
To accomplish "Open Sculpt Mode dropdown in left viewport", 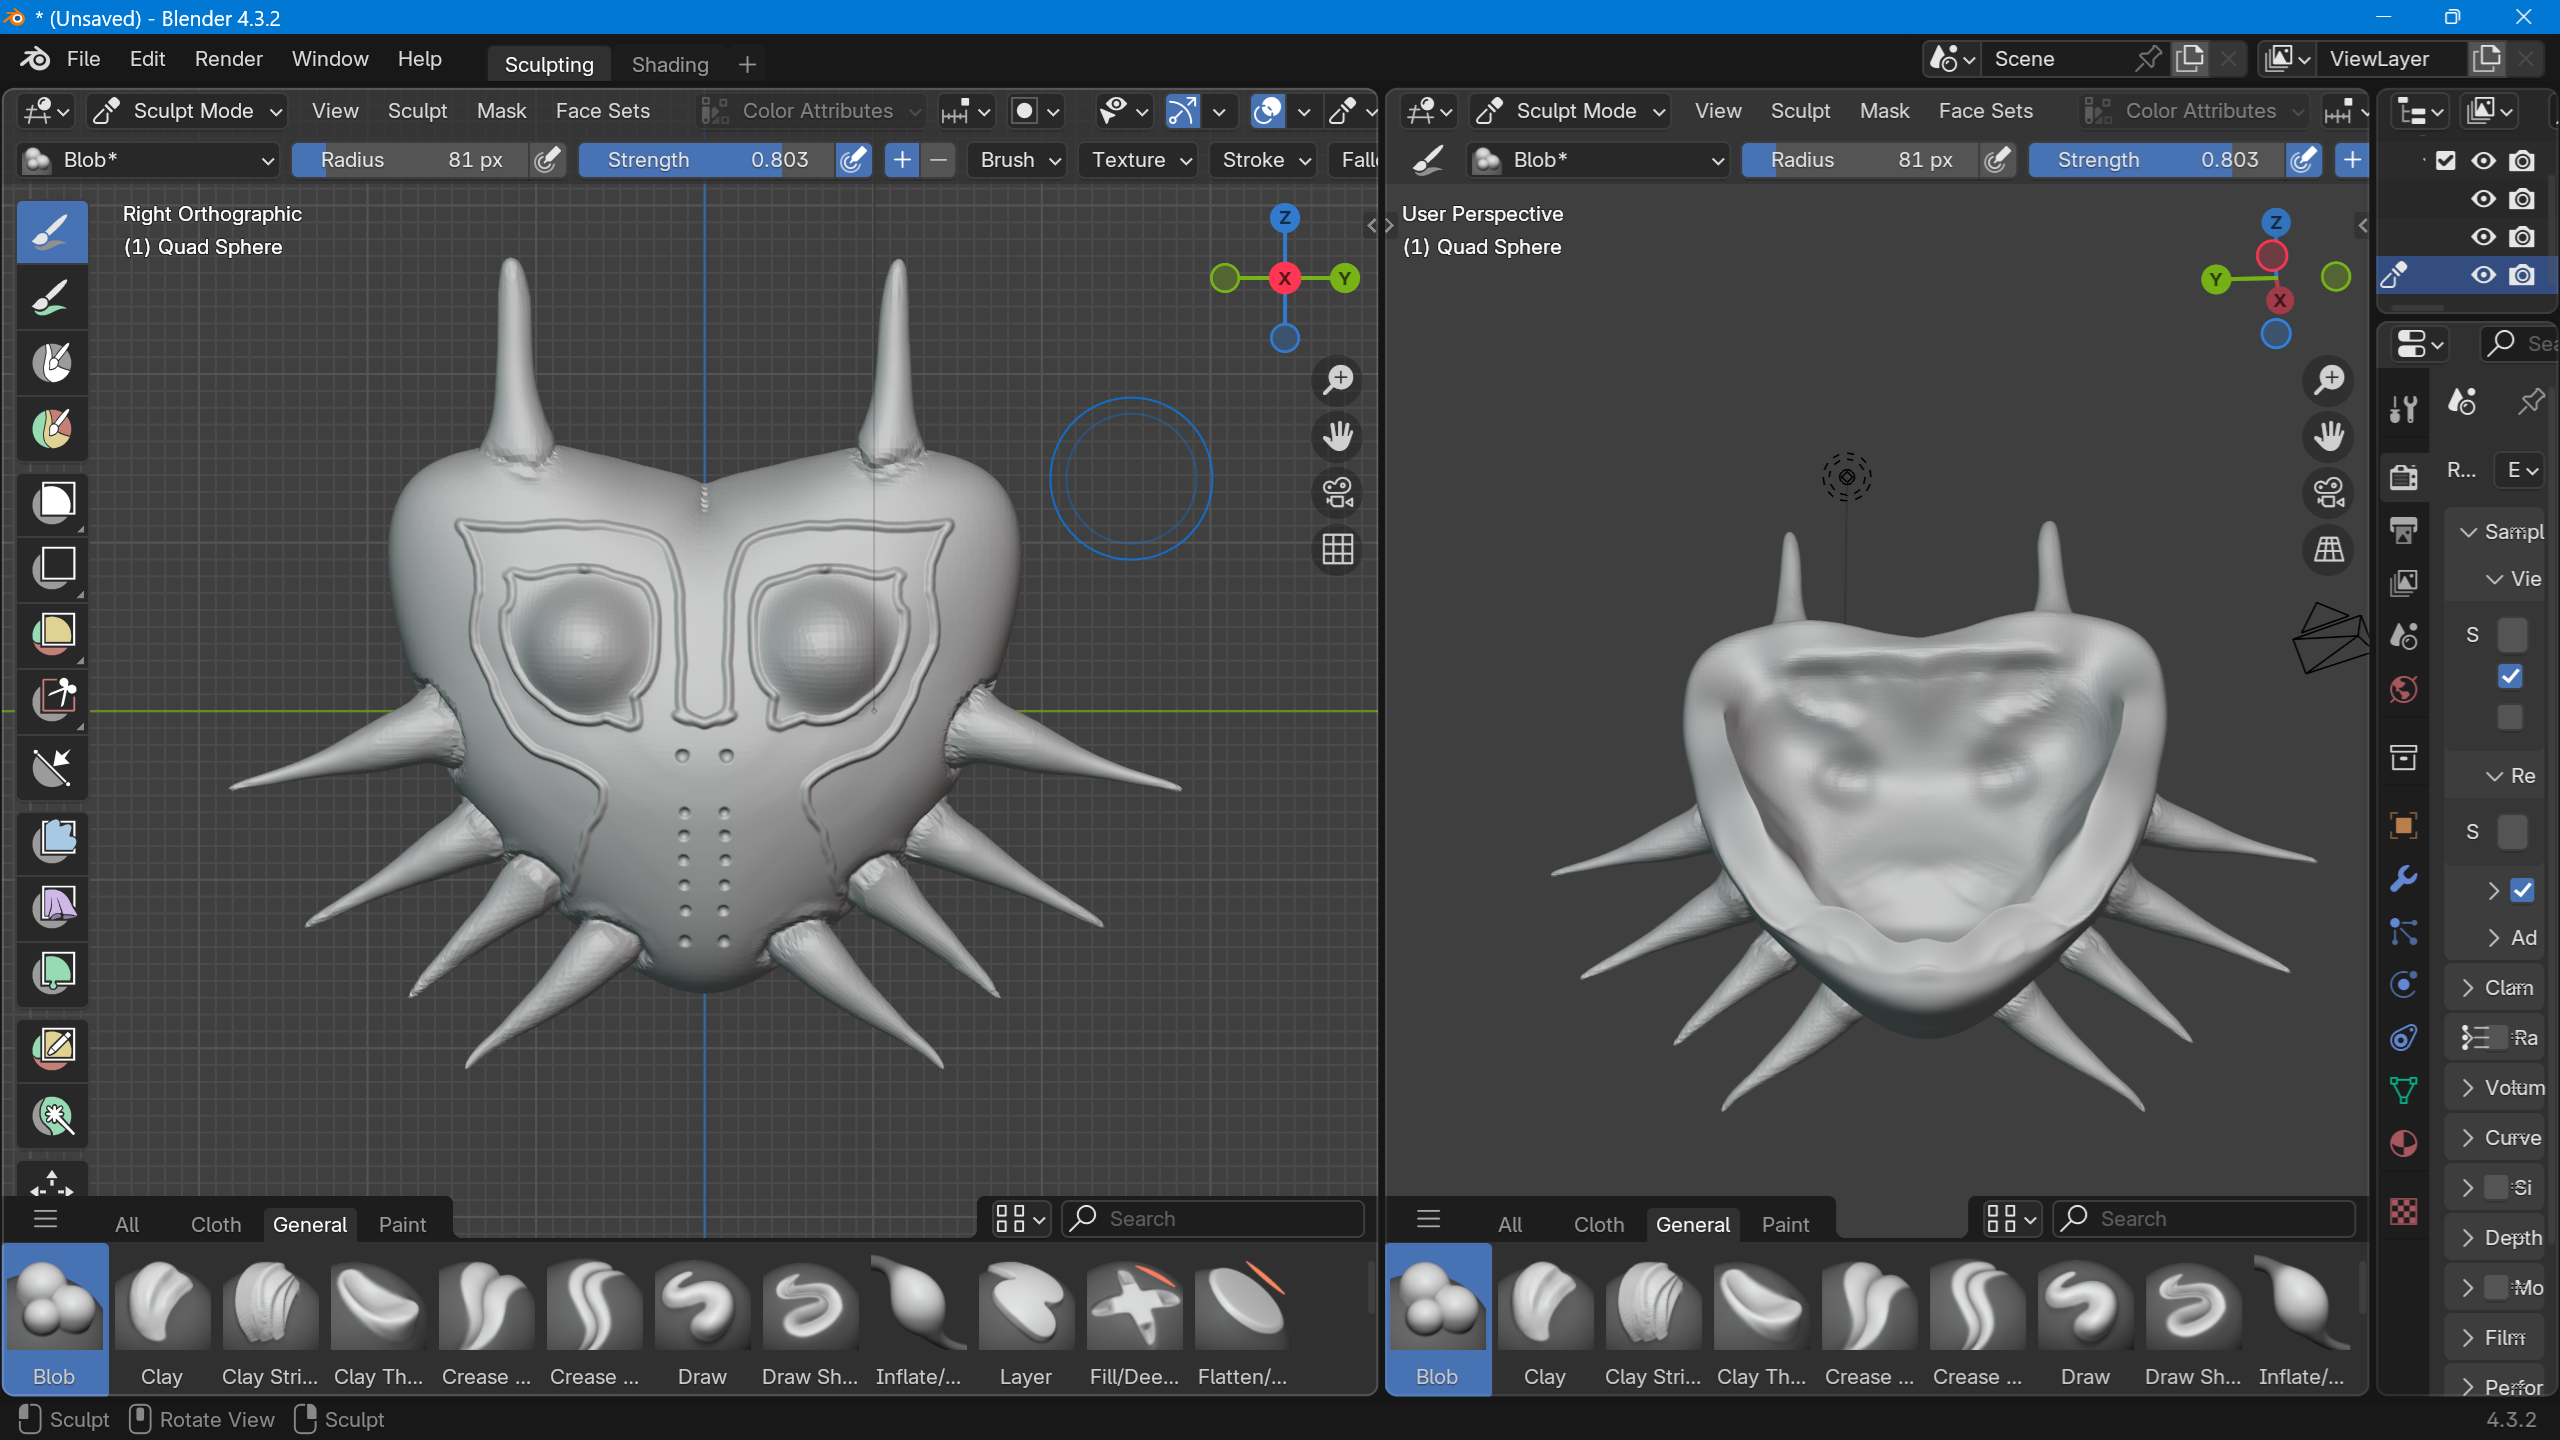I will (187, 111).
